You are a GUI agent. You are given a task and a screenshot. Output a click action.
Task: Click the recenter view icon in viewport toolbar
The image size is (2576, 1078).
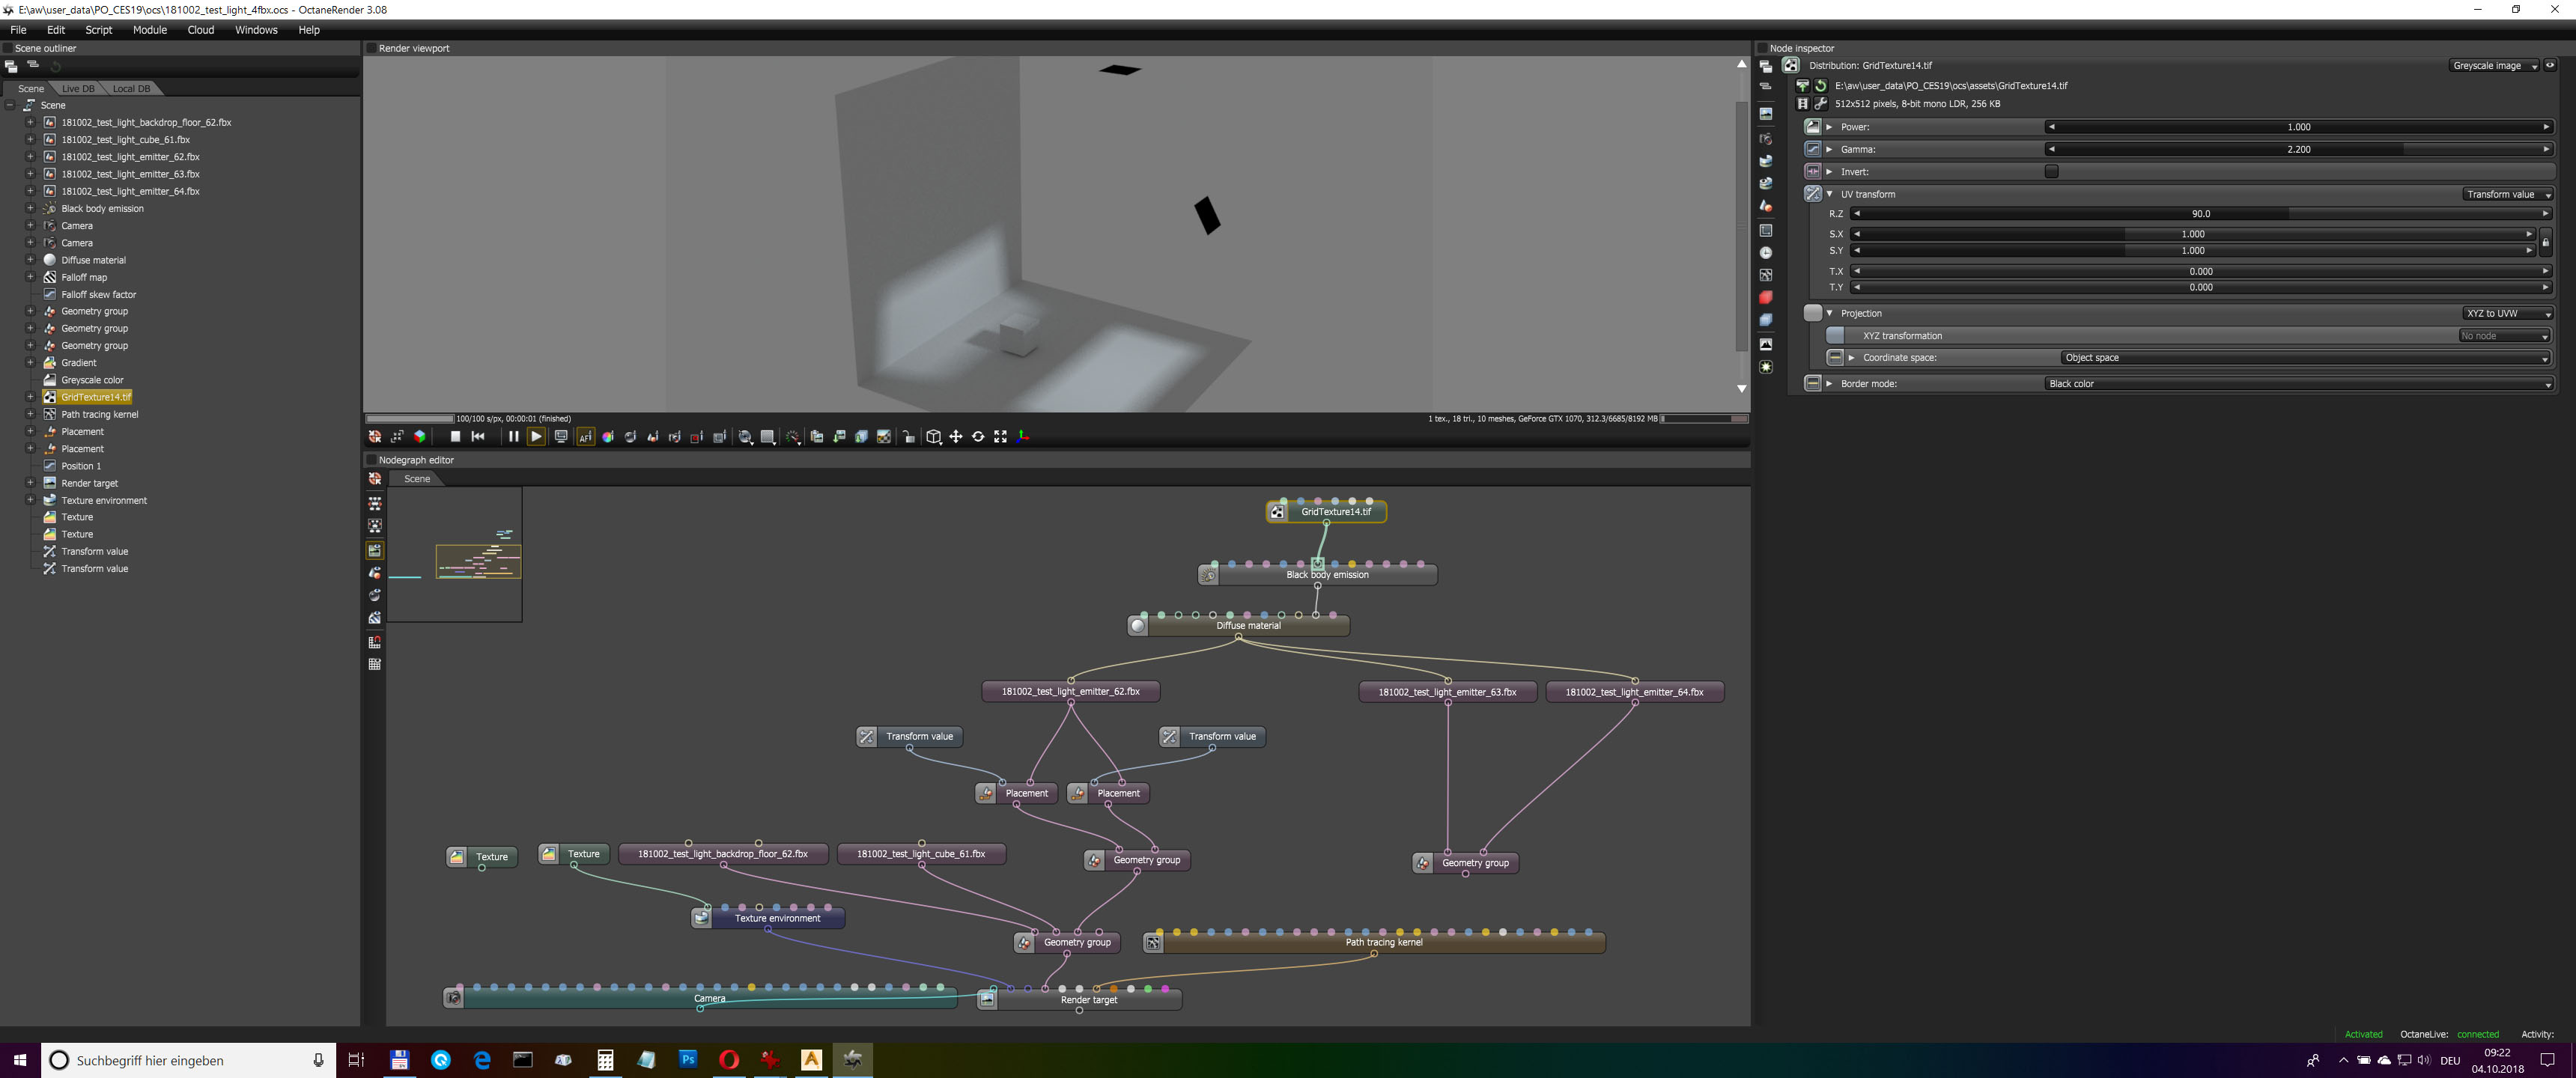coord(375,437)
